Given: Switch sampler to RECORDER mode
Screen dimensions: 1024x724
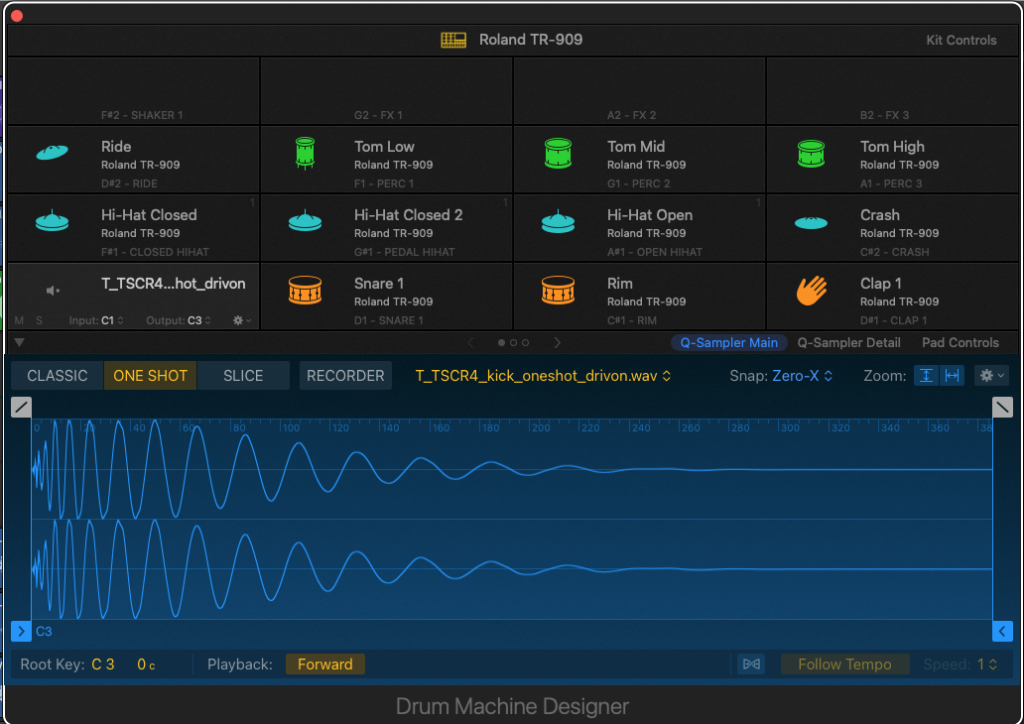Looking at the screenshot, I should coord(345,375).
